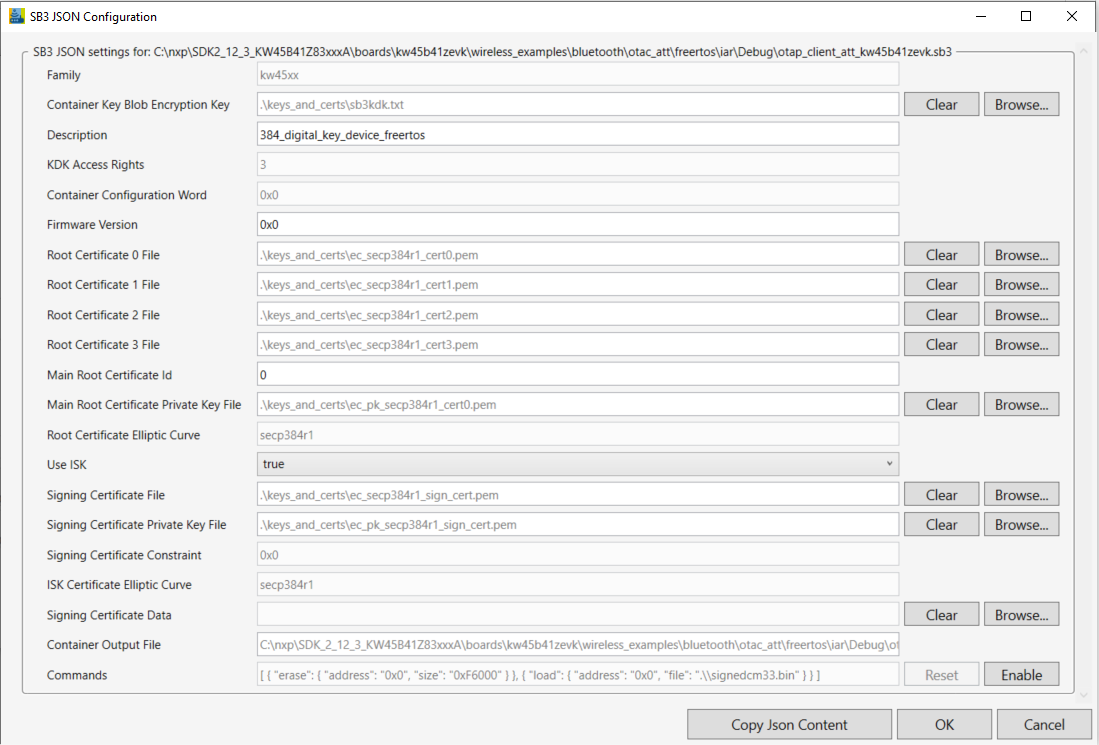
Task: Browse for Root Certificate 2 File
Action: tap(1021, 314)
